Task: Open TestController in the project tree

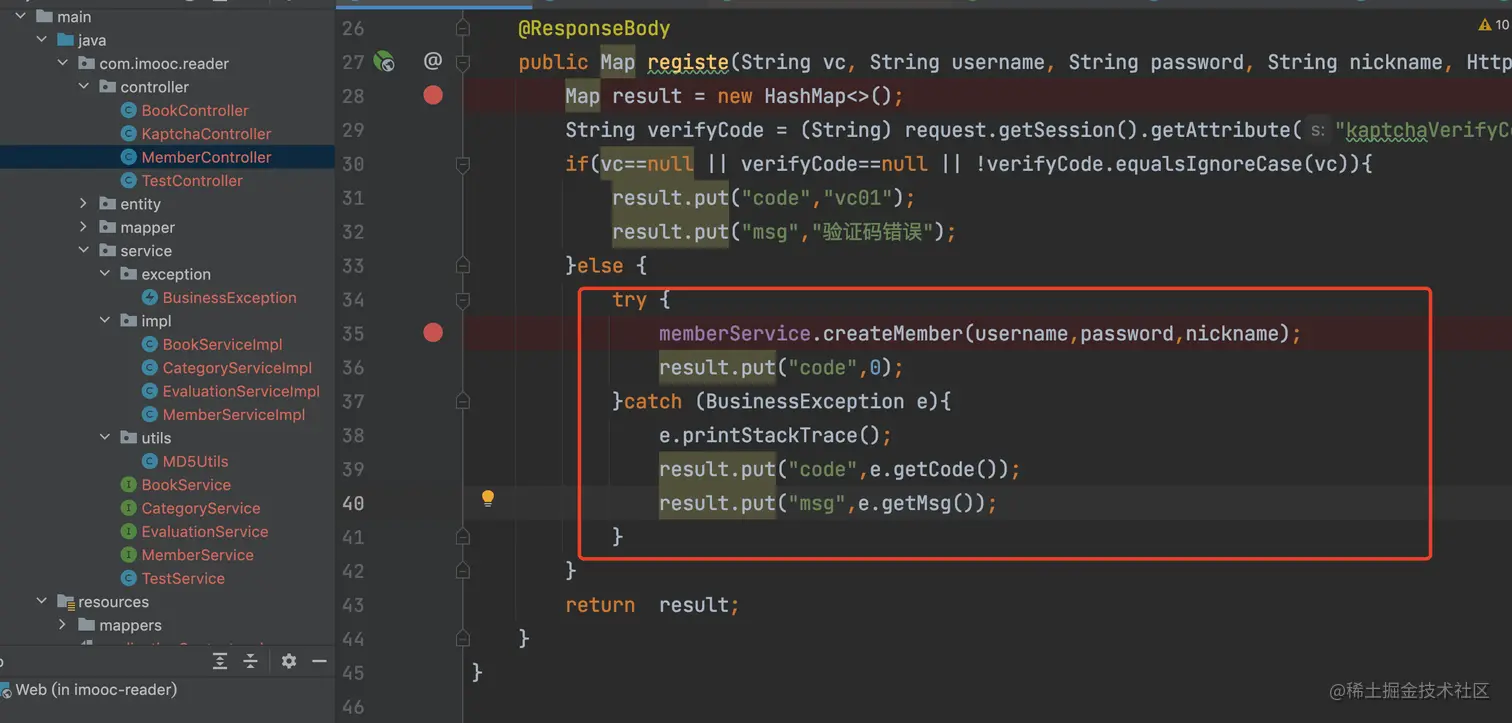Action: (192, 180)
